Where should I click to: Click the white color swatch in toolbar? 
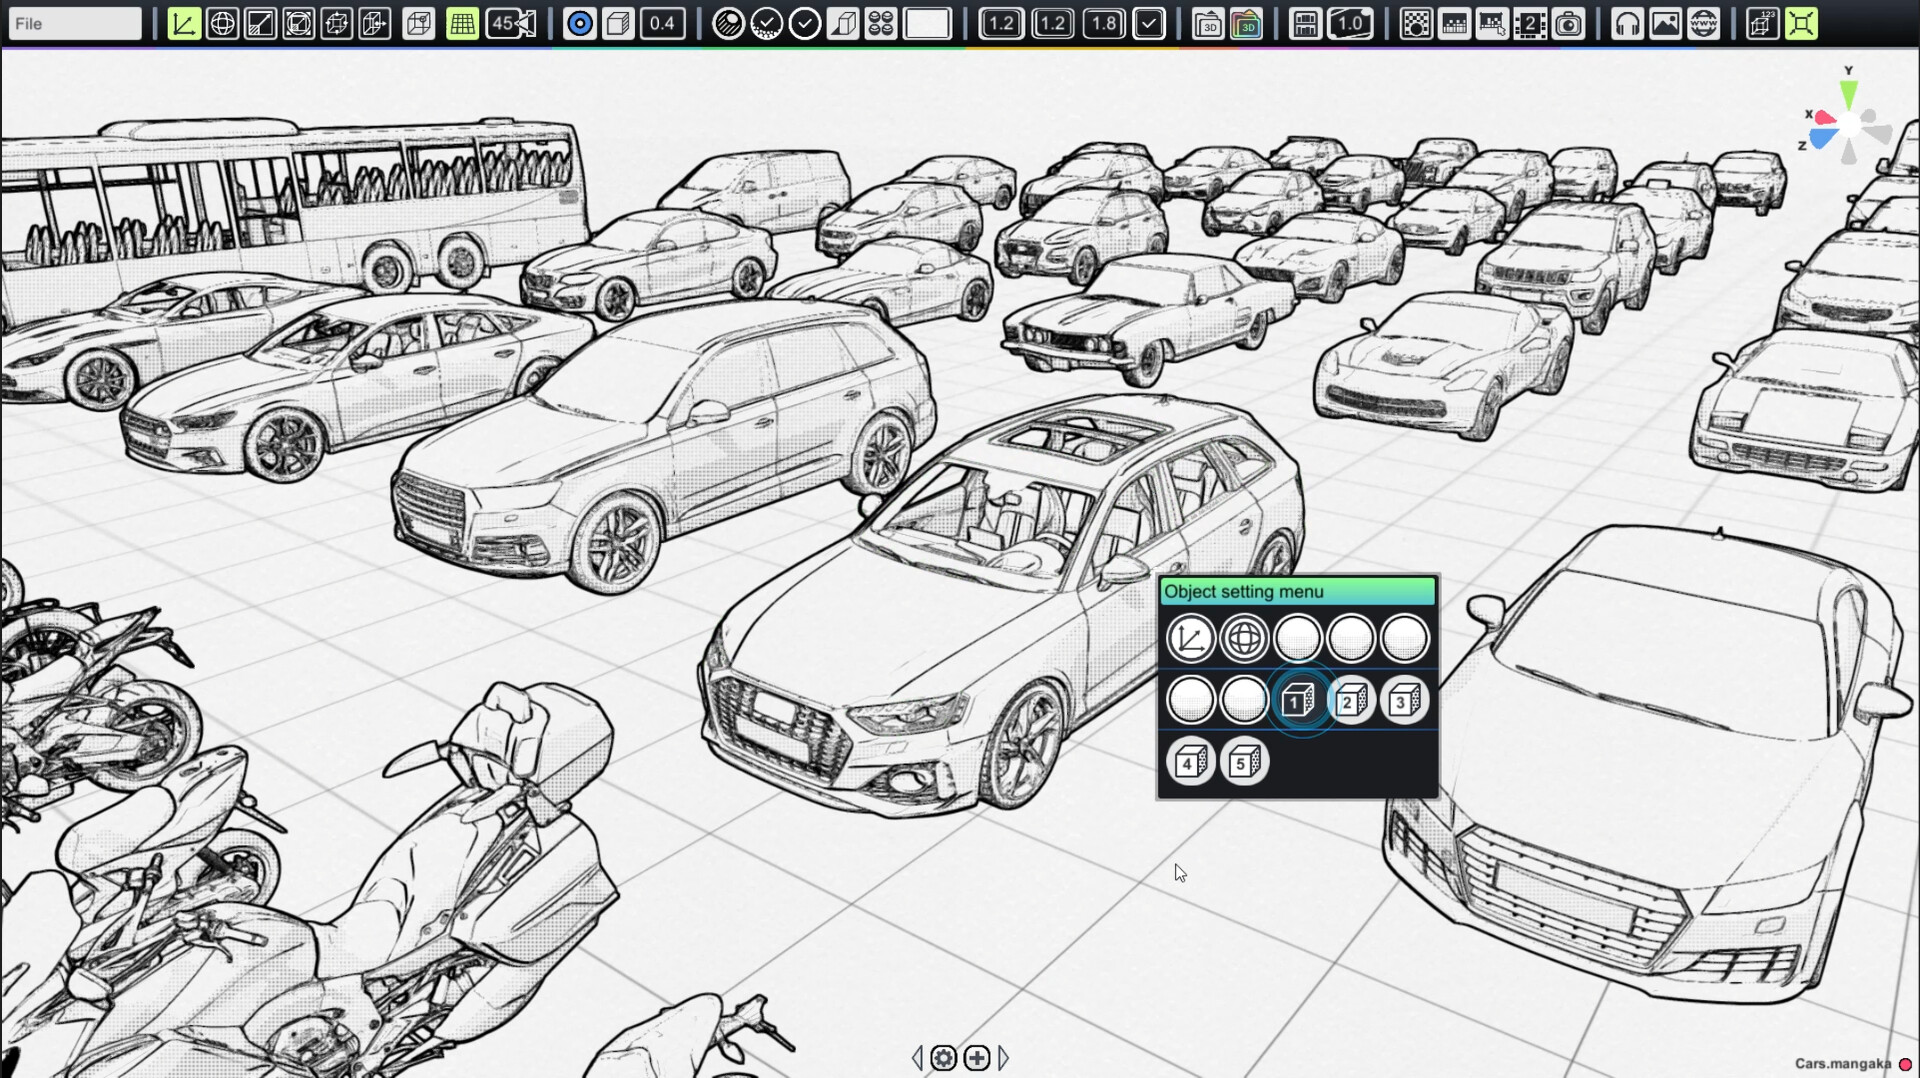click(x=927, y=23)
